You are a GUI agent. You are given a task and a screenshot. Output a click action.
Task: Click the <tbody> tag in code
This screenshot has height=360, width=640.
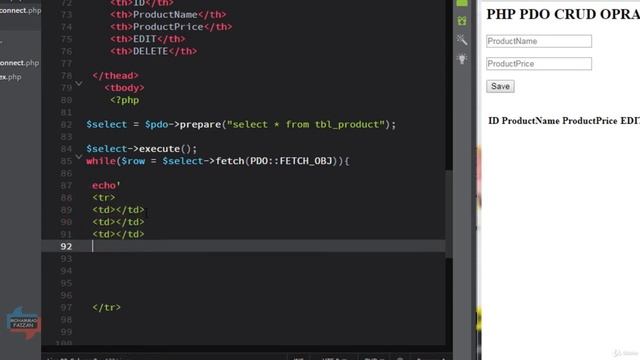(x=124, y=88)
